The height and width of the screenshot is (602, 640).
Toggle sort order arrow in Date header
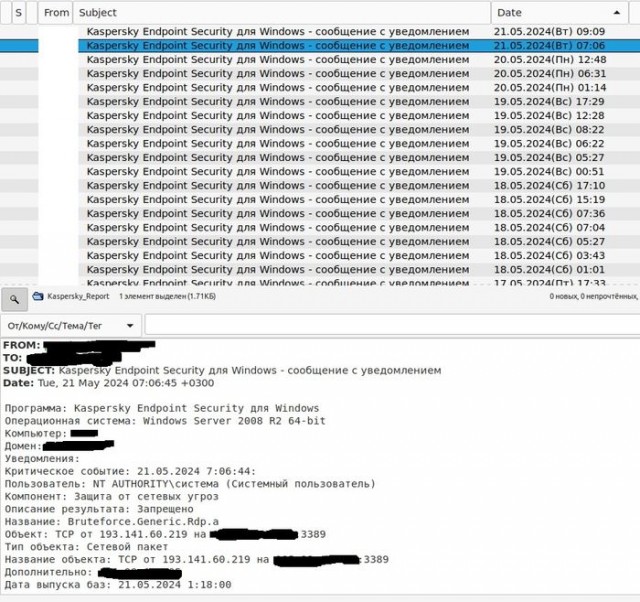[x=617, y=13]
